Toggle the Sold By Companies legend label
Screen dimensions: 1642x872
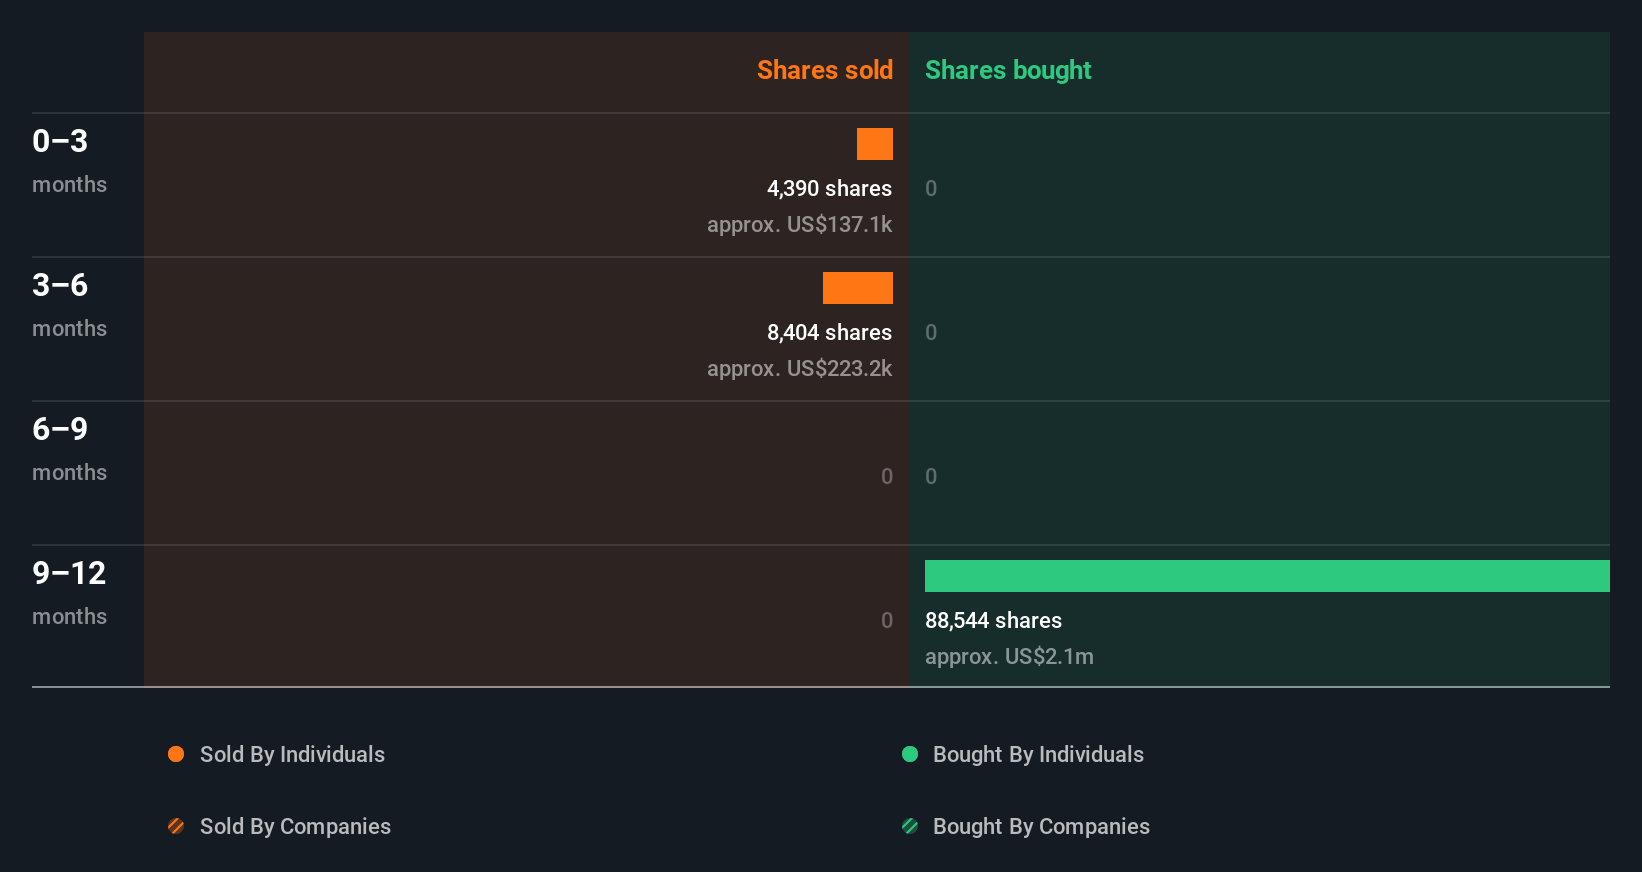coord(295,826)
